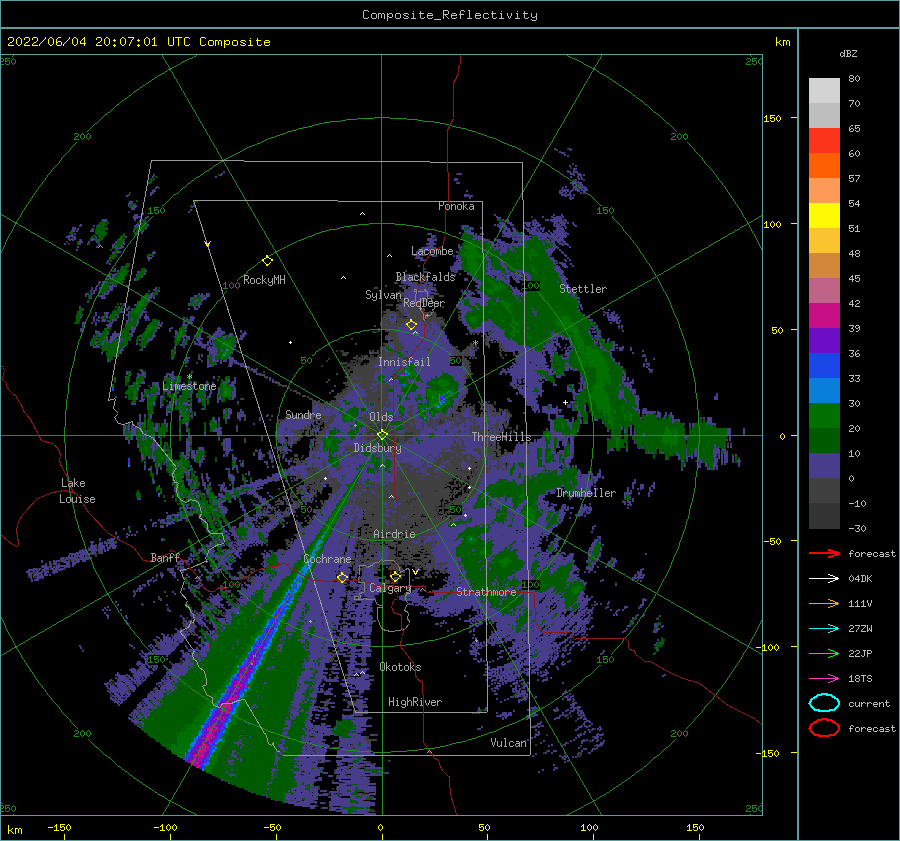Click the Lake Louise label
This screenshot has height=841, width=900.
(x=77, y=491)
